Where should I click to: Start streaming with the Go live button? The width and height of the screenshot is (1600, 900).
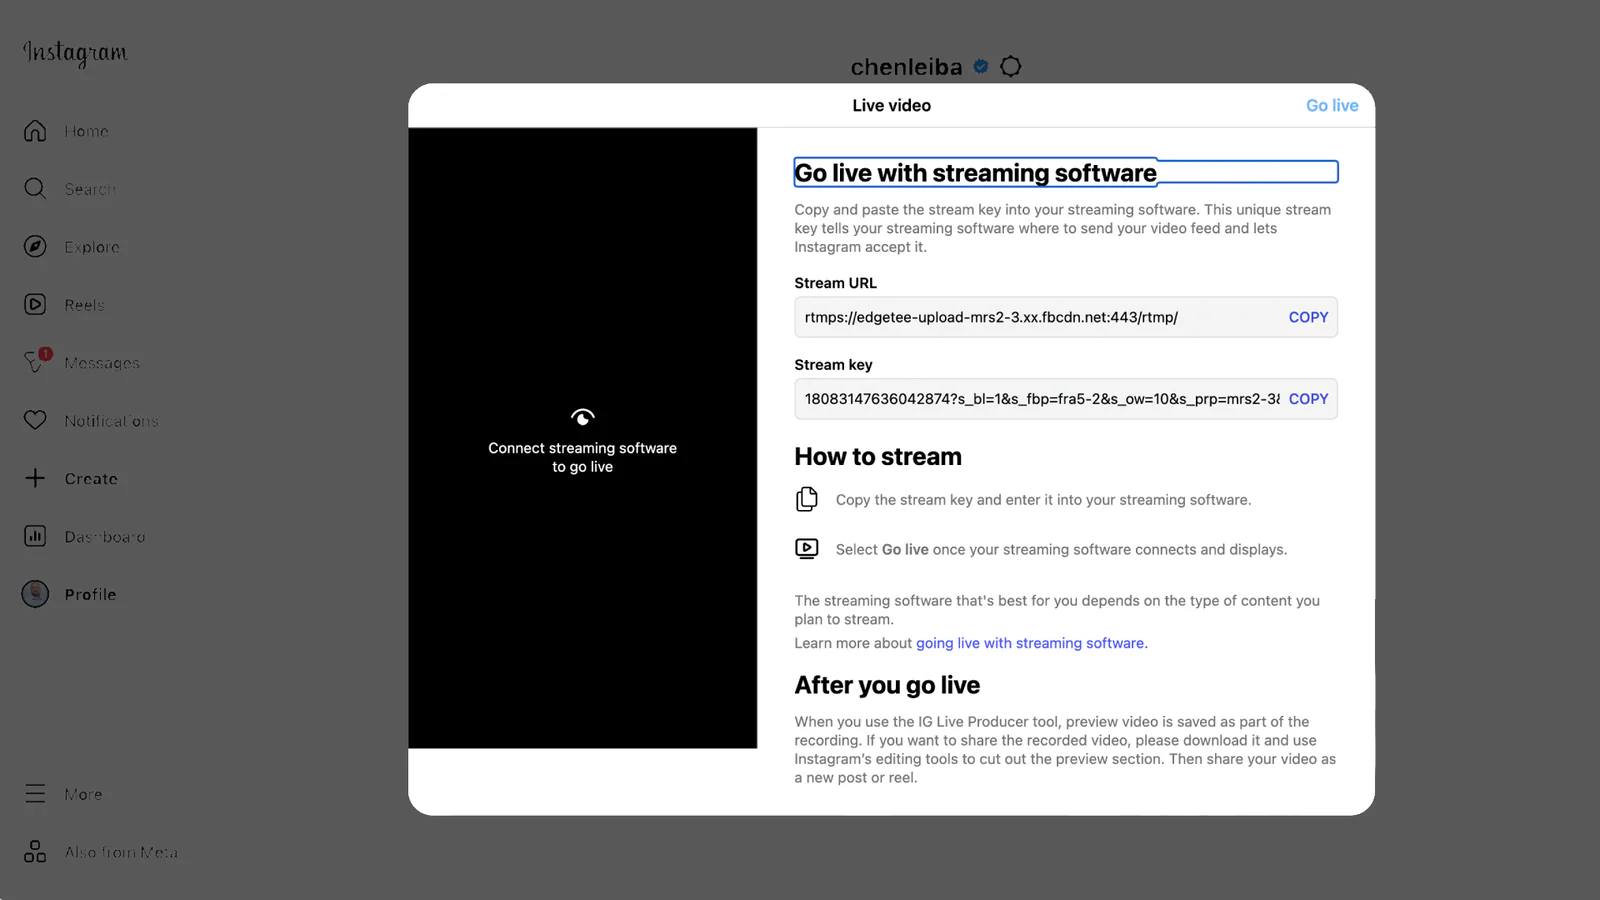pyautogui.click(x=1332, y=105)
